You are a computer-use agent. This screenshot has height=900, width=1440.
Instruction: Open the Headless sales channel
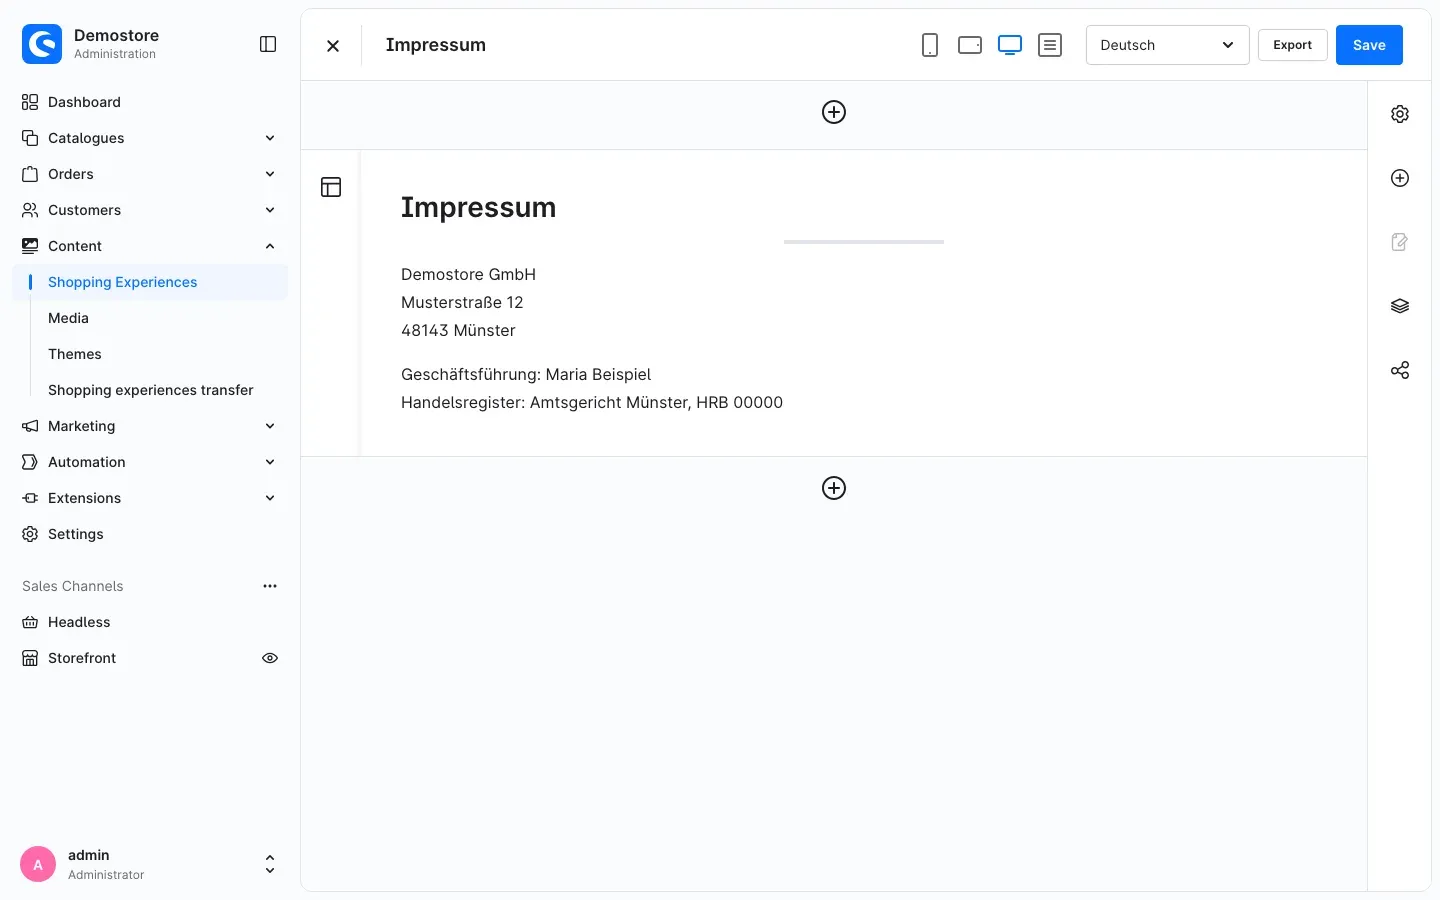(x=150, y=622)
